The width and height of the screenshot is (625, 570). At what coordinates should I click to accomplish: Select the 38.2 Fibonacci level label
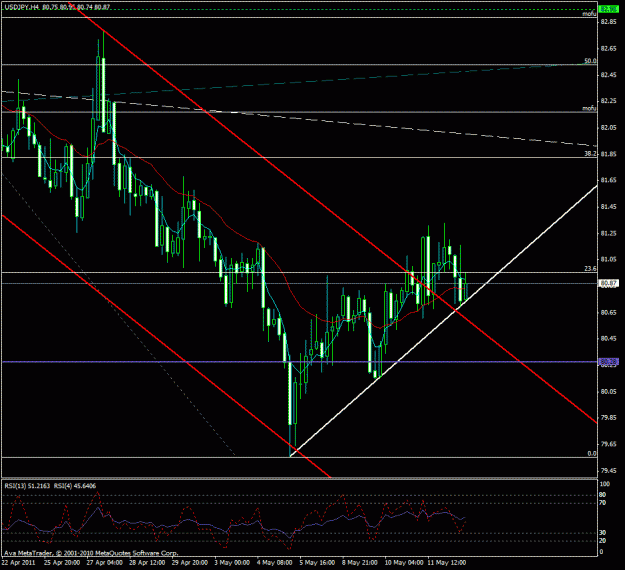click(x=590, y=153)
